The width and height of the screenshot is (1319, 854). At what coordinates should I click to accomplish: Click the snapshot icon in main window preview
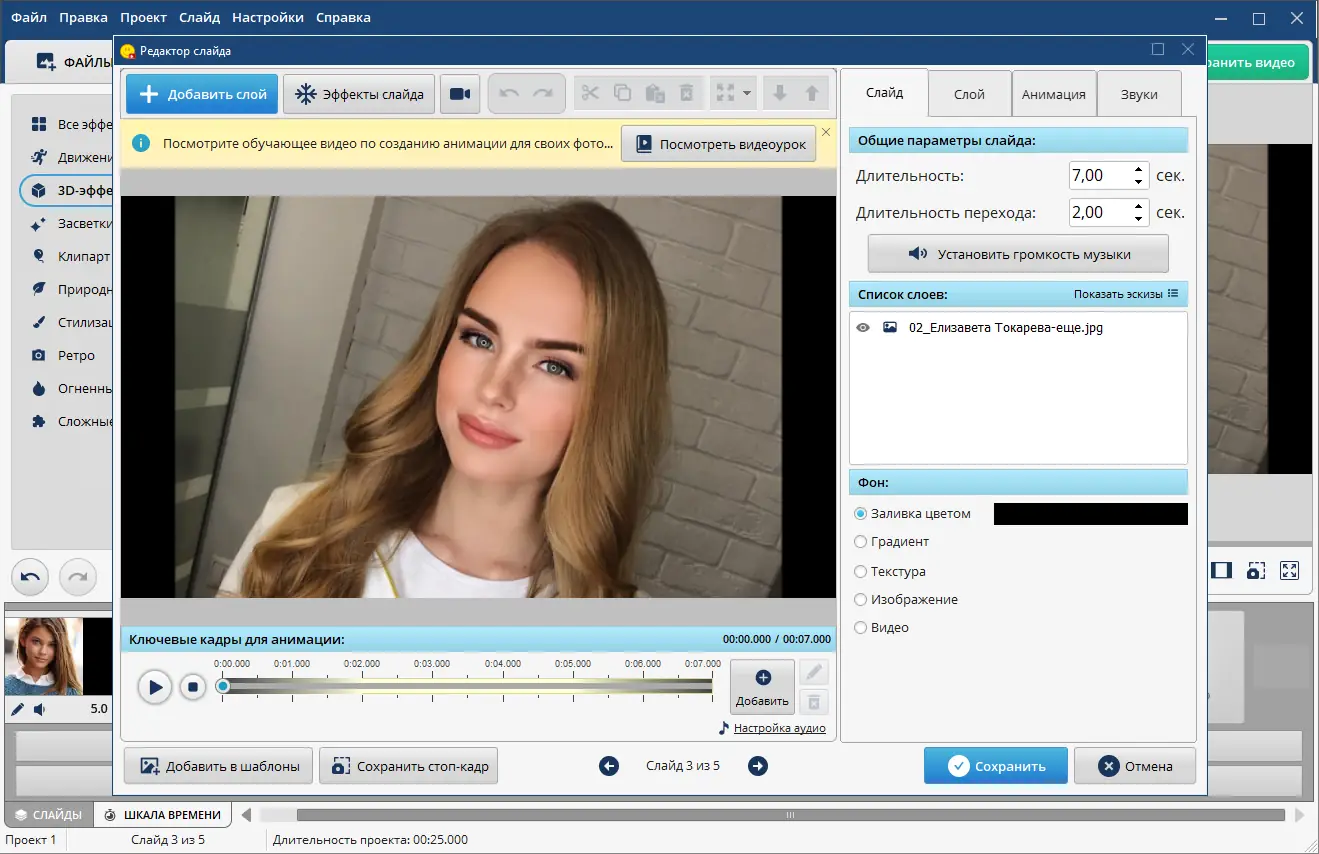click(x=1255, y=570)
